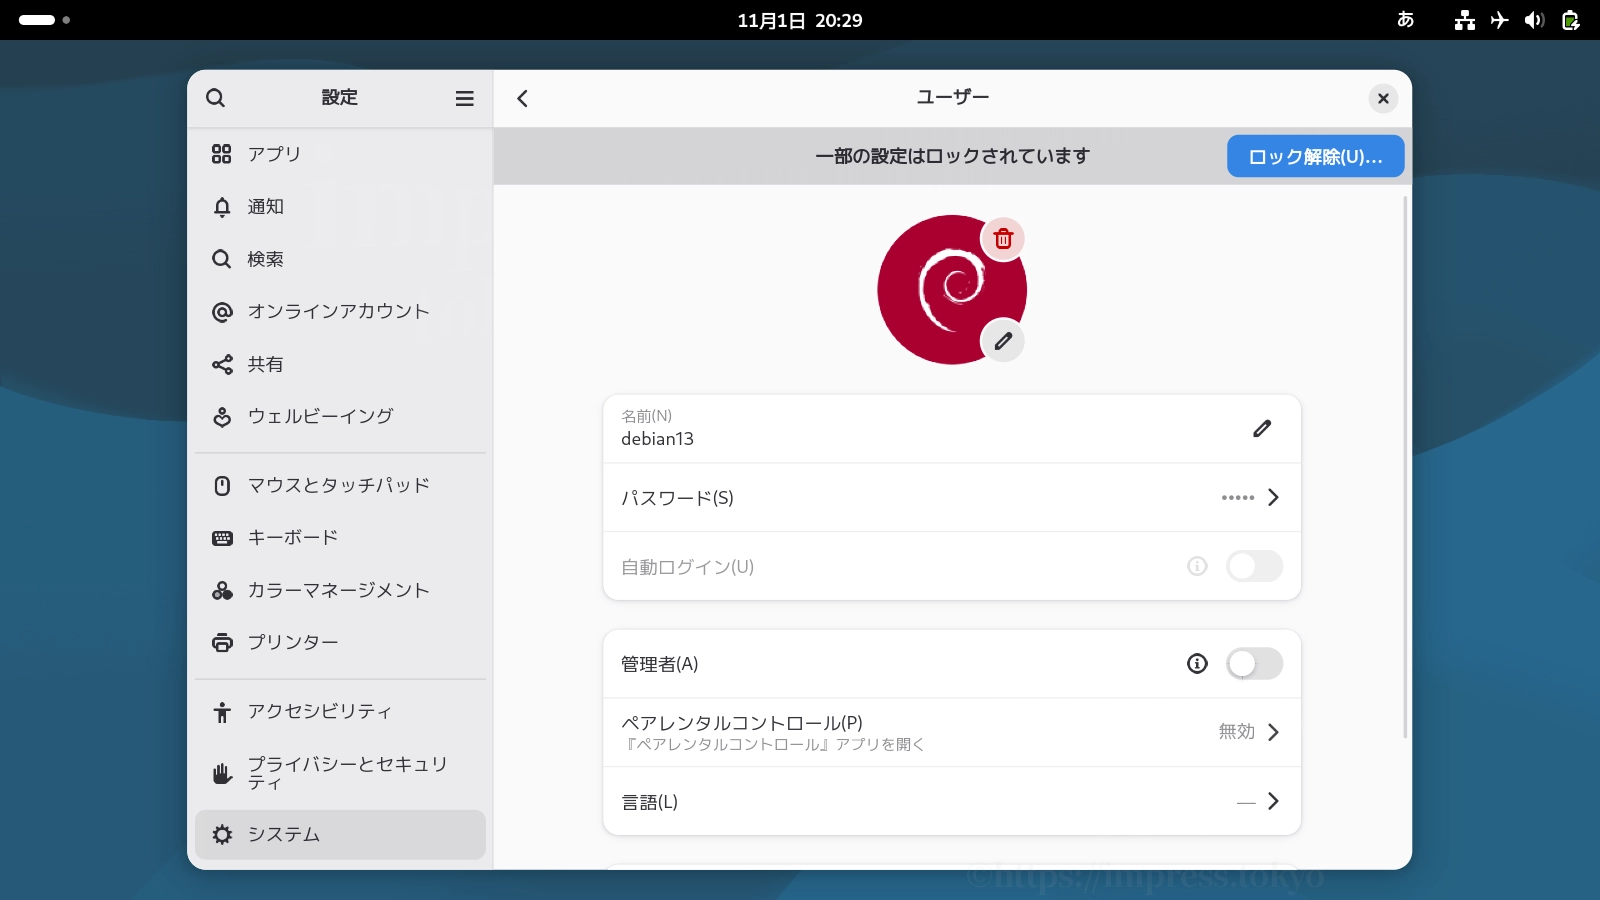Viewport: 1600px width, 900px height.
Task: Select システム text in the sidebar
Action: (x=284, y=835)
